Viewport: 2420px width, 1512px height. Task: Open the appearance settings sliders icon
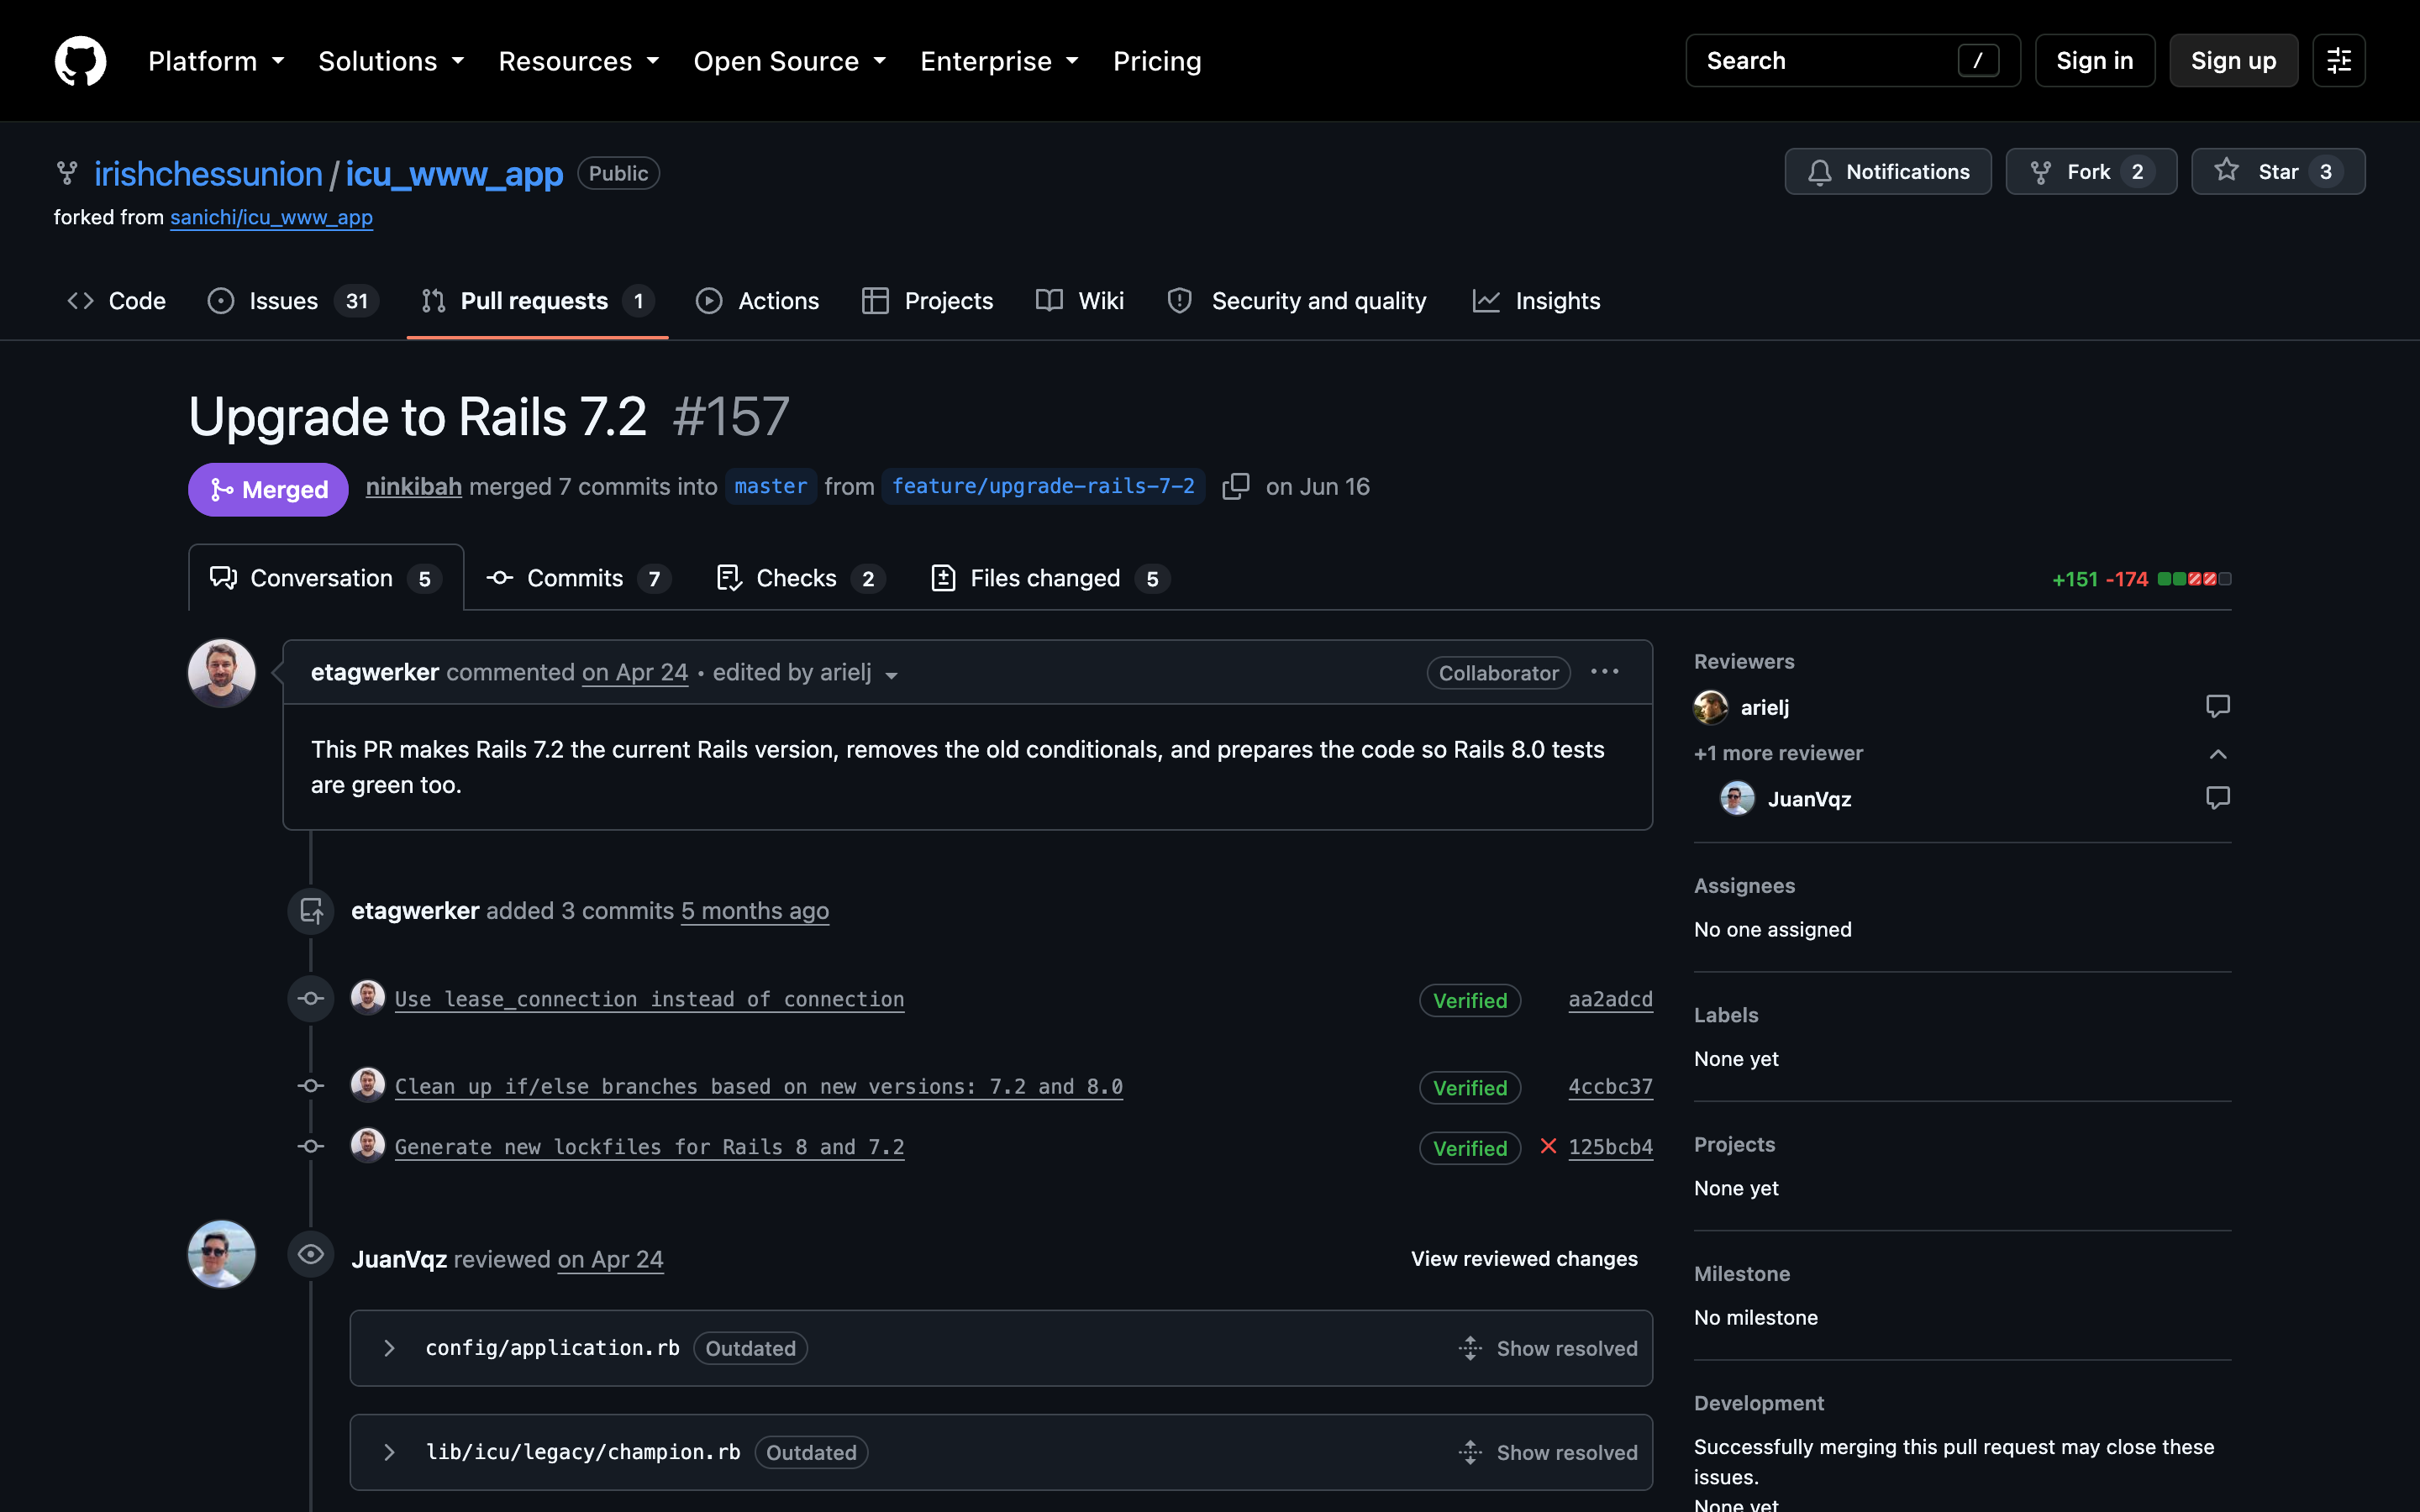pos(2338,61)
